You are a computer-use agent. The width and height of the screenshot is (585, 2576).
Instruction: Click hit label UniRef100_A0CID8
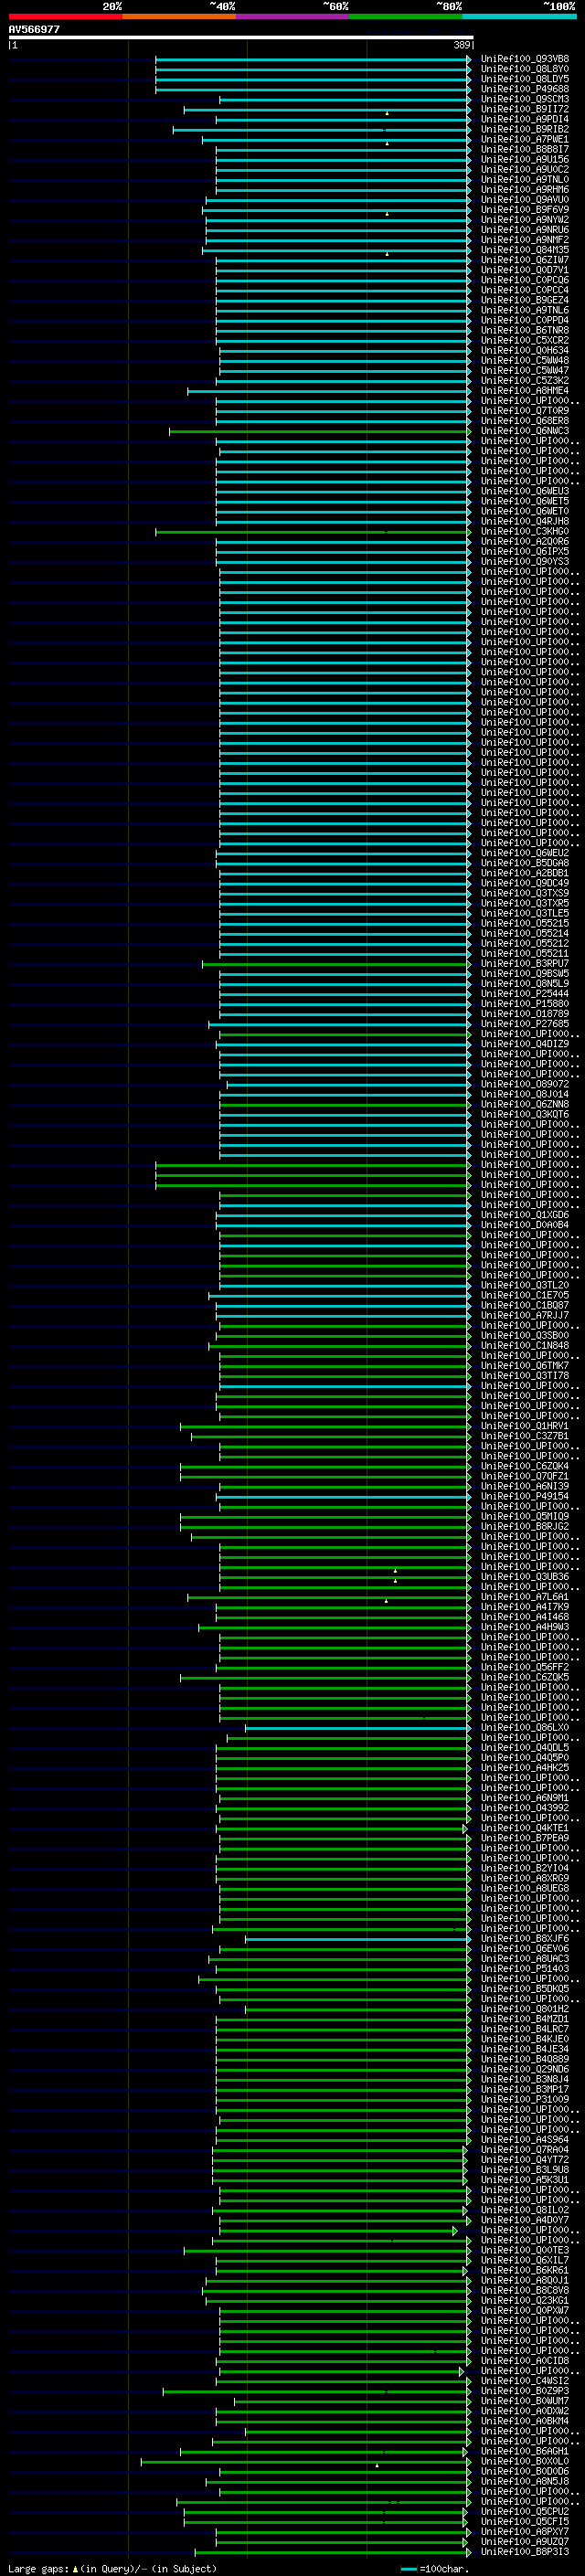click(524, 2360)
